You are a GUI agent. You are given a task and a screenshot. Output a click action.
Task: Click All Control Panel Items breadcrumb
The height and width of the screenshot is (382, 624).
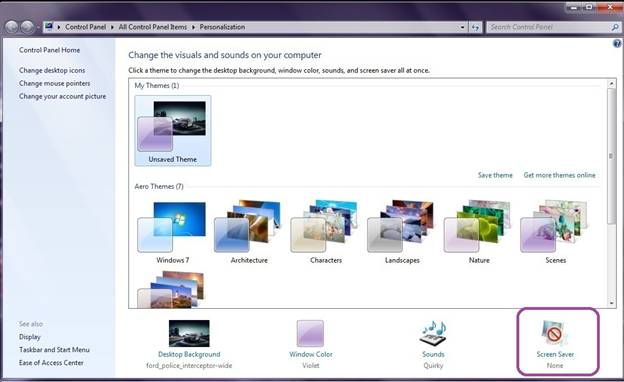(x=153, y=27)
